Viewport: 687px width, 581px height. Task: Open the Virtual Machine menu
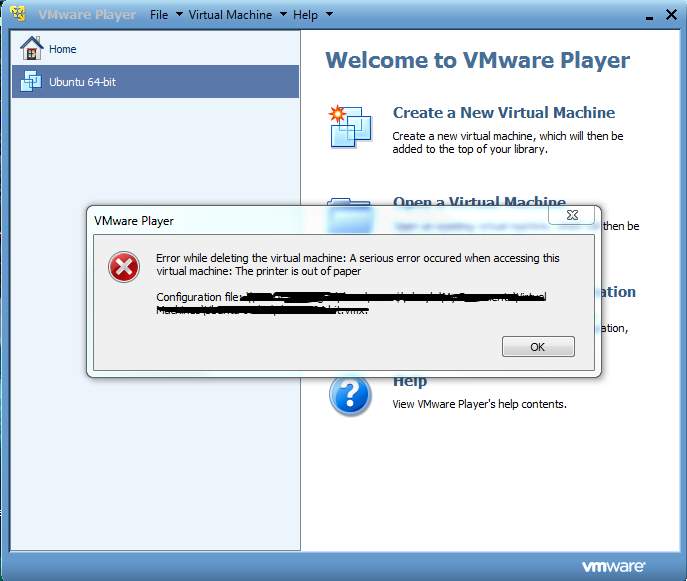230,15
